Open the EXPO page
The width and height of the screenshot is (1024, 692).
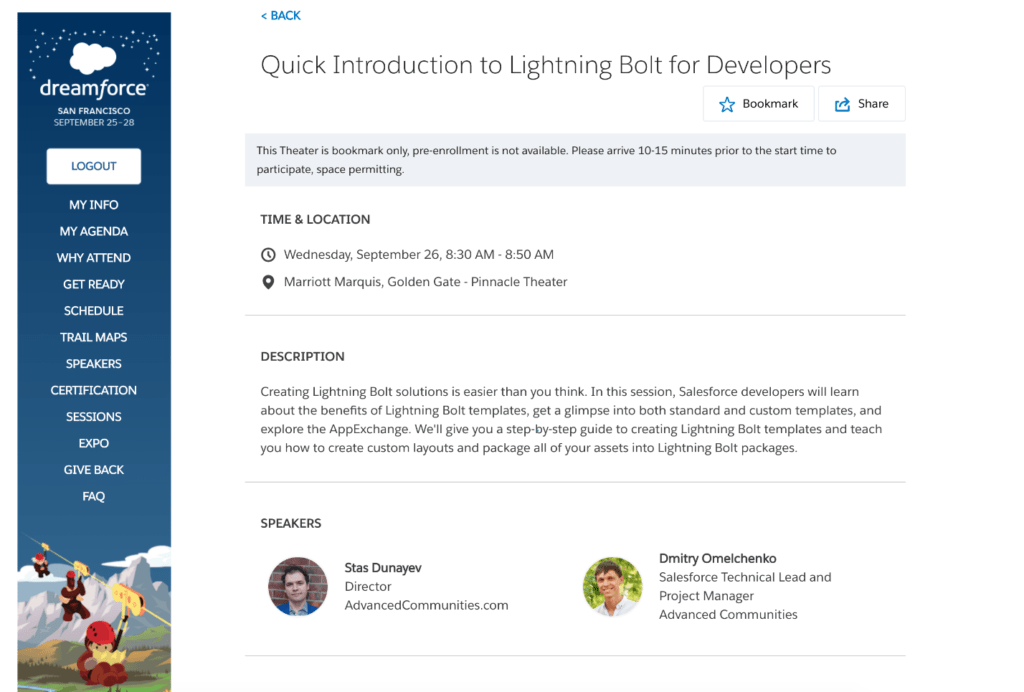pyautogui.click(x=93, y=443)
